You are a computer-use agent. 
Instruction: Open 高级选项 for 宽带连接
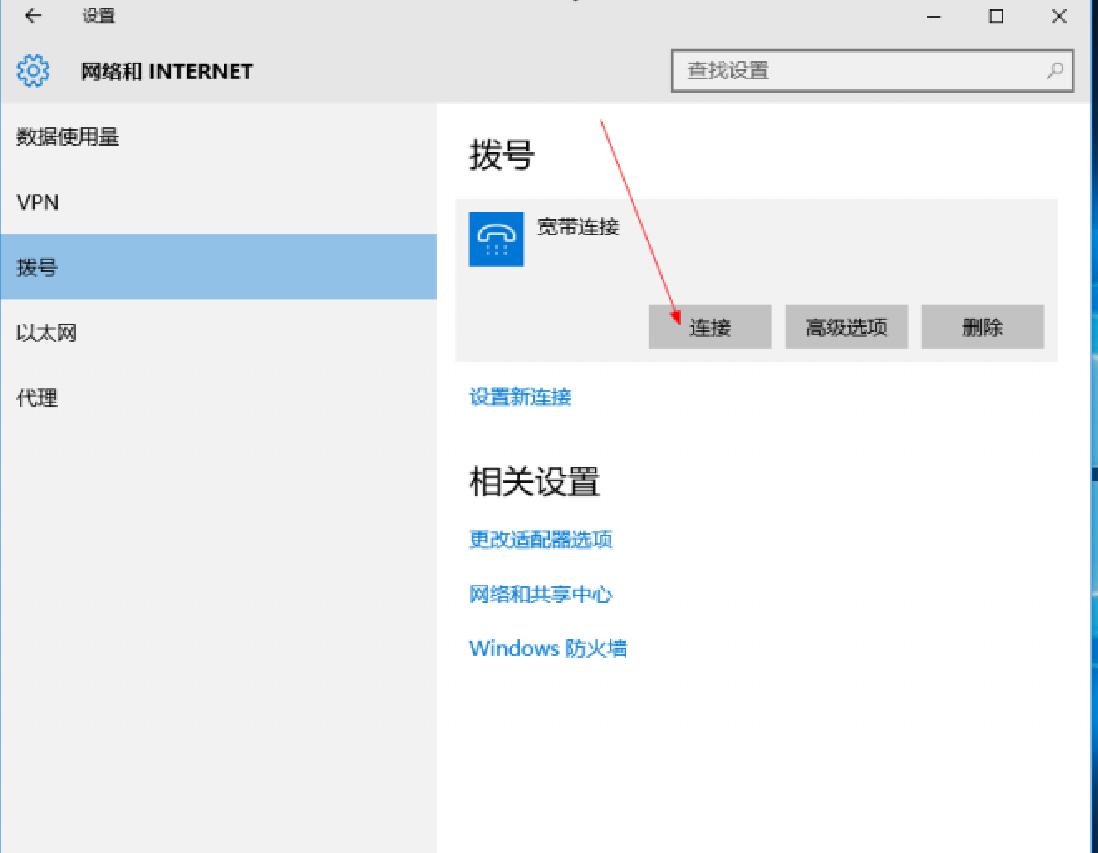pos(847,326)
